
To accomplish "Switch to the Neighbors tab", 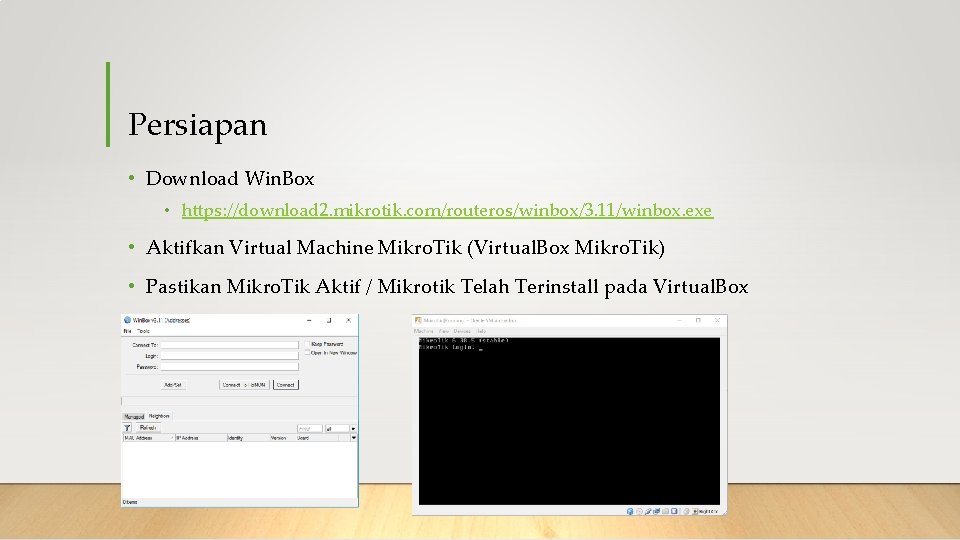I will (x=159, y=416).
